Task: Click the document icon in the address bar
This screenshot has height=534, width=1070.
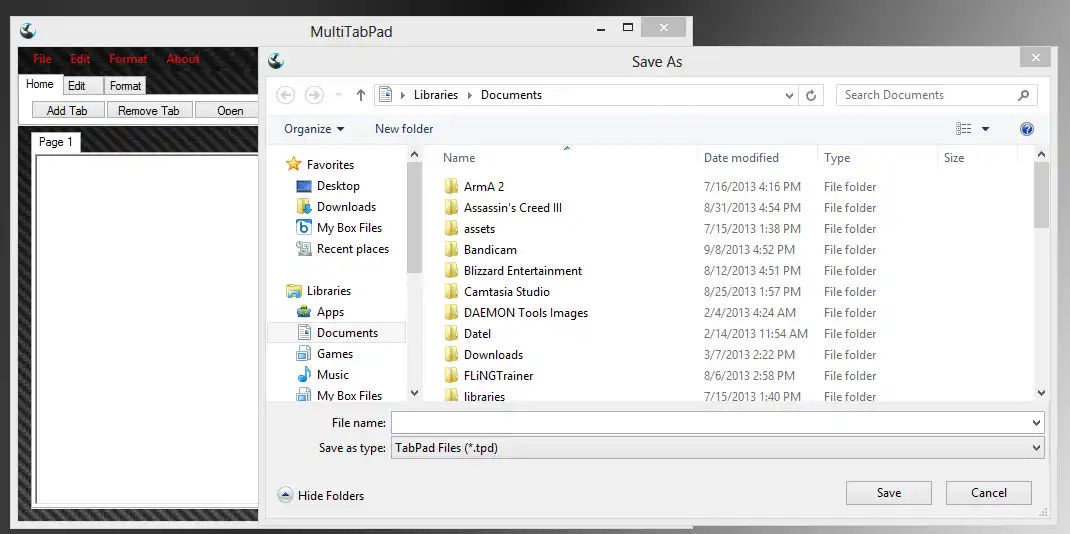Action: (x=386, y=95)
